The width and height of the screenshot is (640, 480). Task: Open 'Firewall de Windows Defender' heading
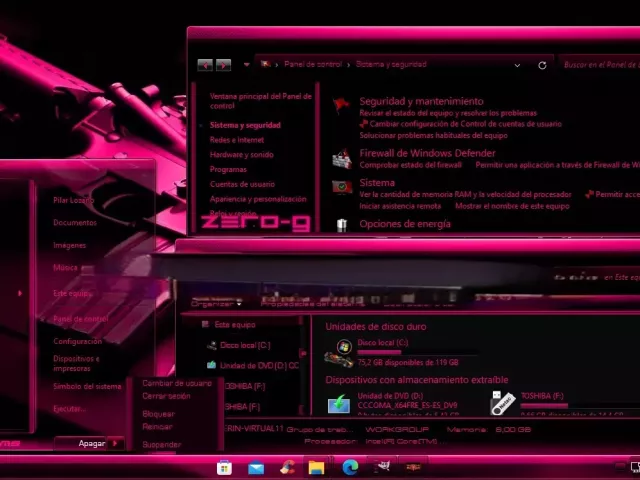click(x=427, y=153)
